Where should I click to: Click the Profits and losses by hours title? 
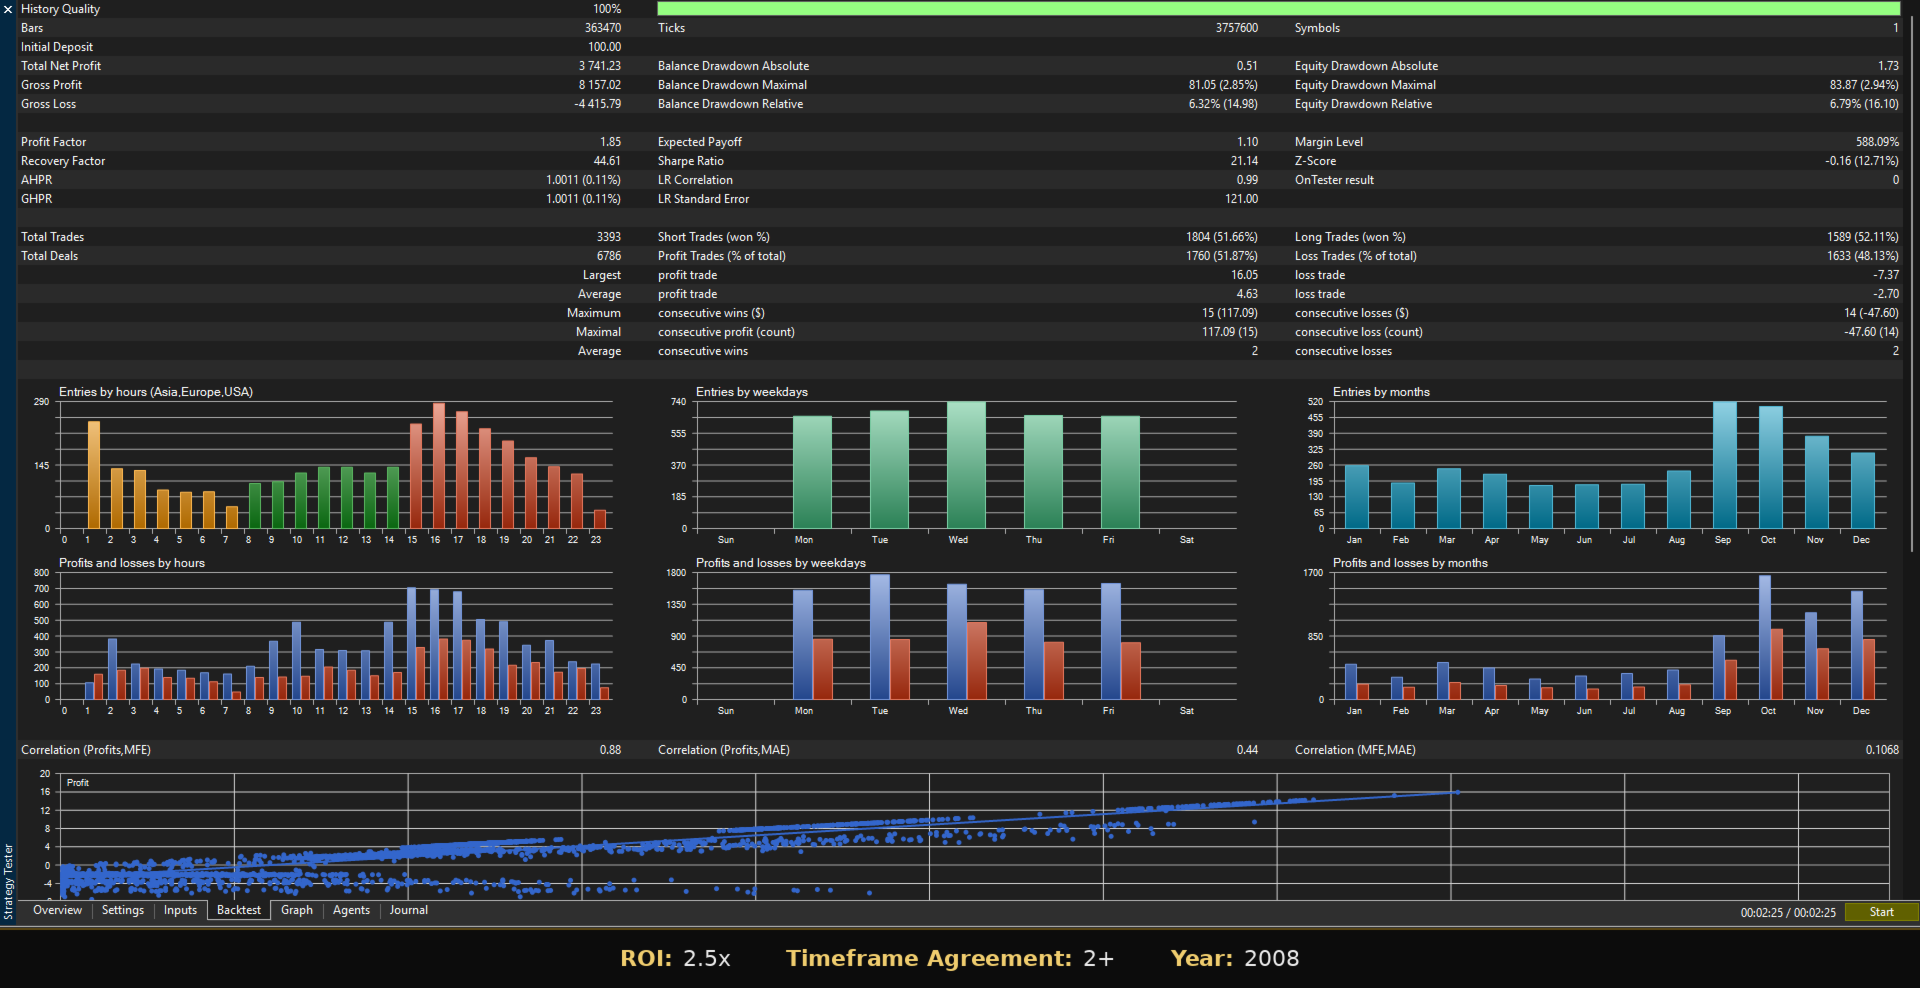point(131,563)
